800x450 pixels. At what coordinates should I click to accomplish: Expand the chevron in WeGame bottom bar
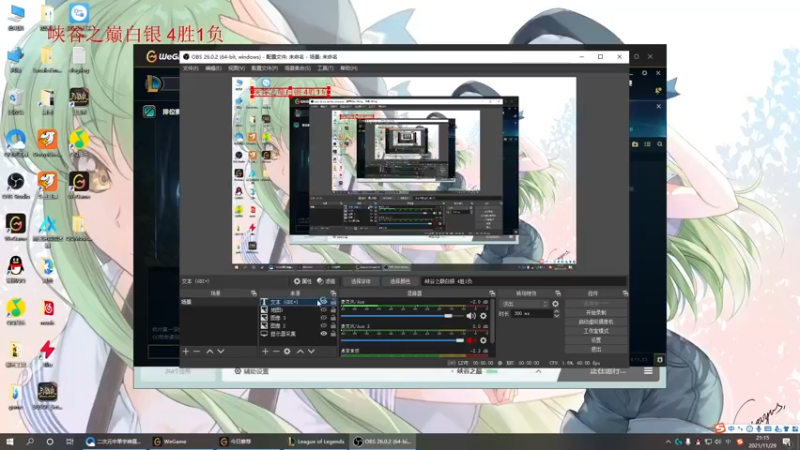[538, 371]
